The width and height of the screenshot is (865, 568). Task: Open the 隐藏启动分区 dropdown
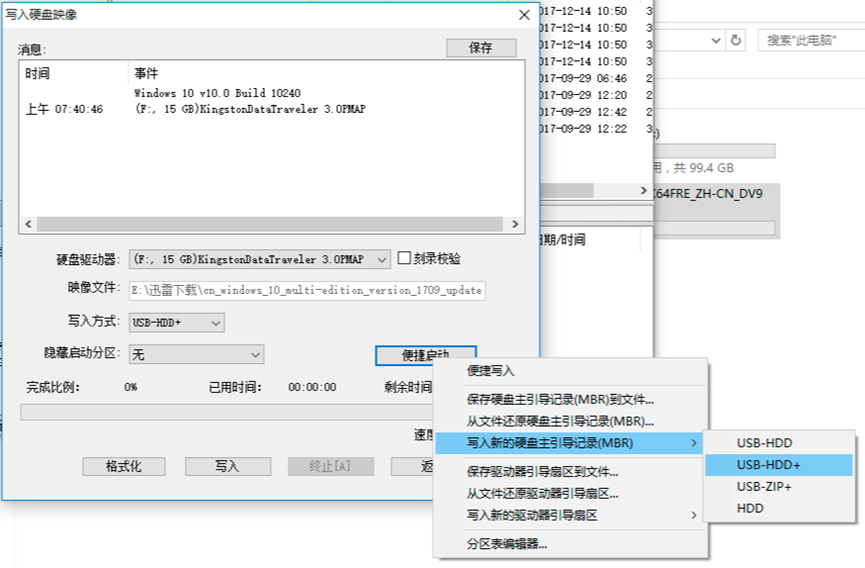coord(196,355)
